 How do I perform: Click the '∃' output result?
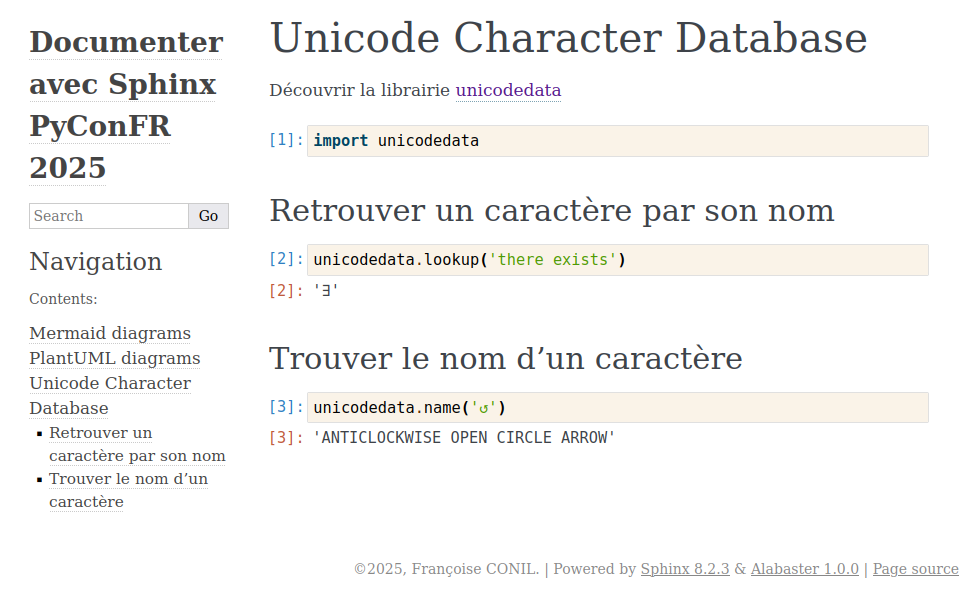[326, 291]
